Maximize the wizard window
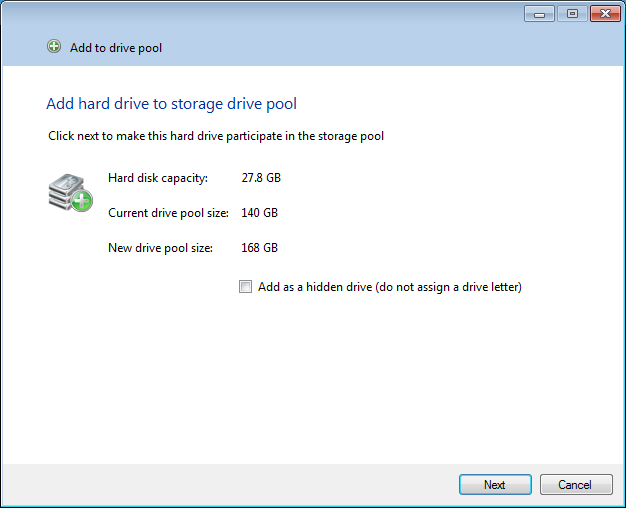Image resolution: width=626 pixels, height=508 pixels. pyautogui.click(x=573, y=14)
